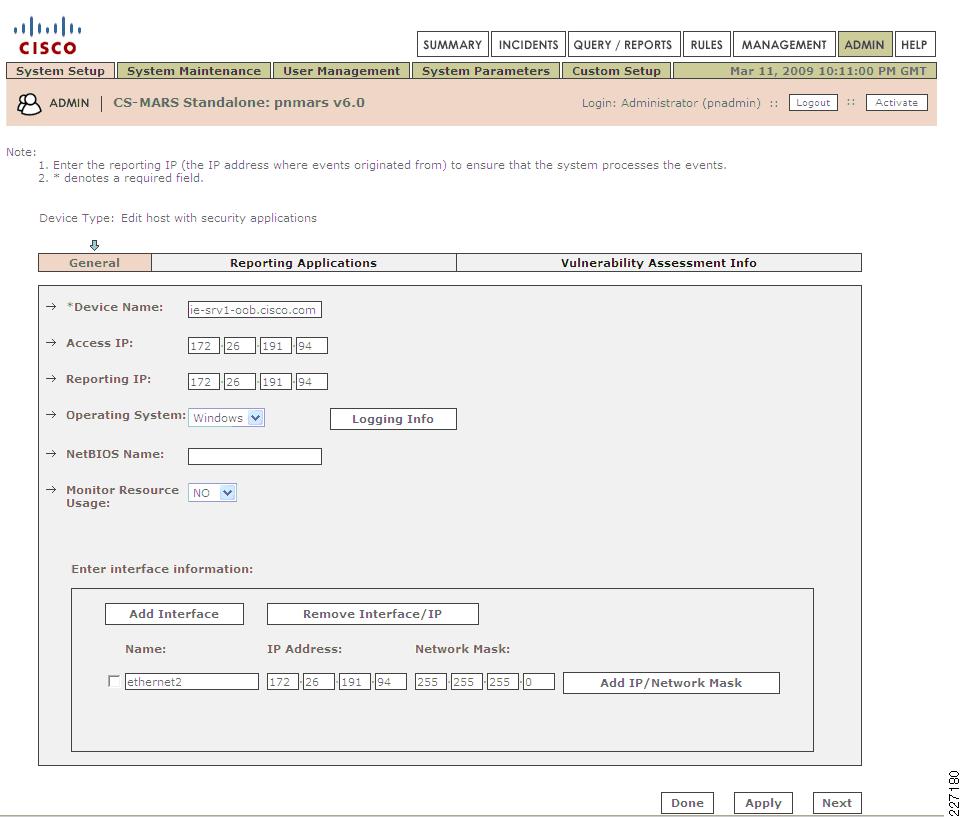Click Reporting IP first octet field
The width and height of the screenshot is (960, 817).
203,382
